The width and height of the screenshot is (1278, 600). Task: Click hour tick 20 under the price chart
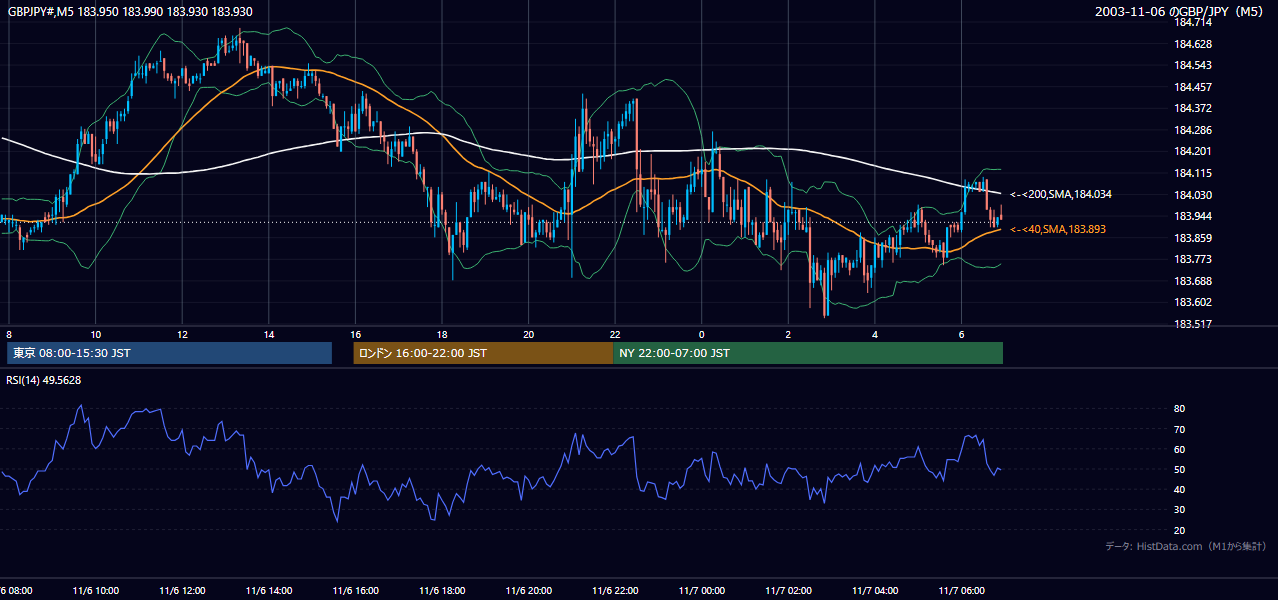click(x=529, y=334)
